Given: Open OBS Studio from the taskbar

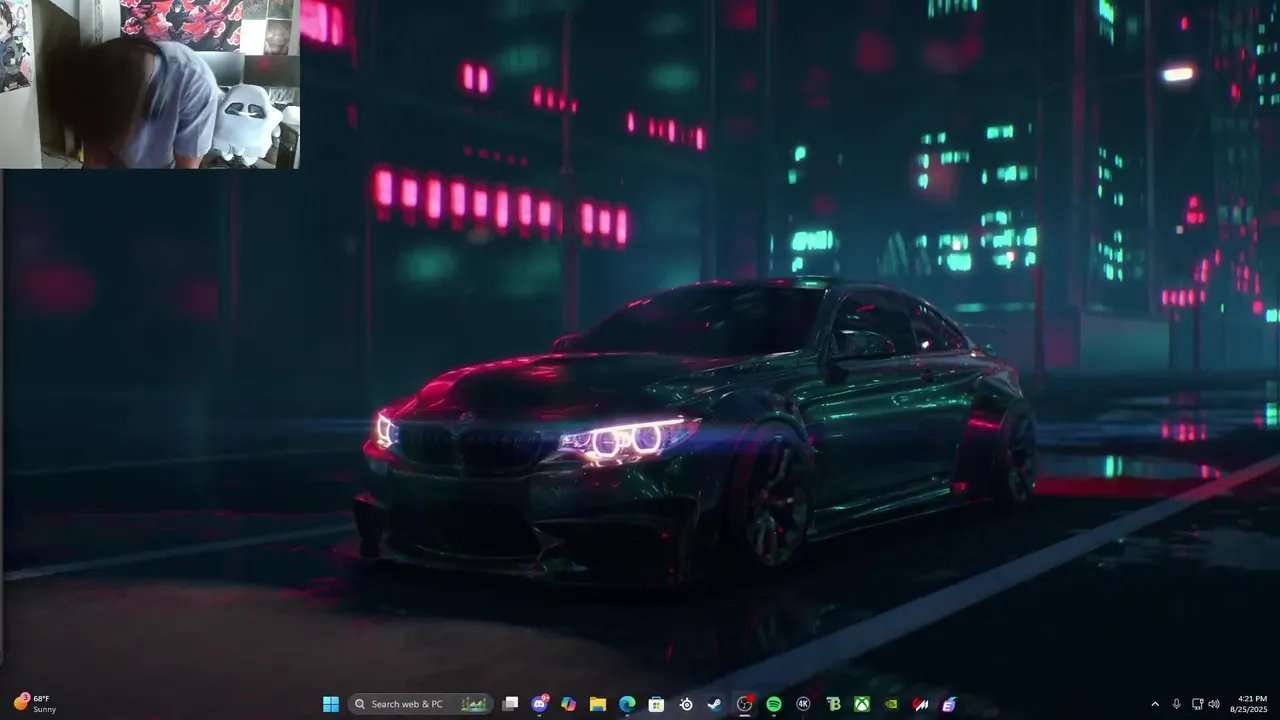Looking at the screenshot, I should click(744, 704).
